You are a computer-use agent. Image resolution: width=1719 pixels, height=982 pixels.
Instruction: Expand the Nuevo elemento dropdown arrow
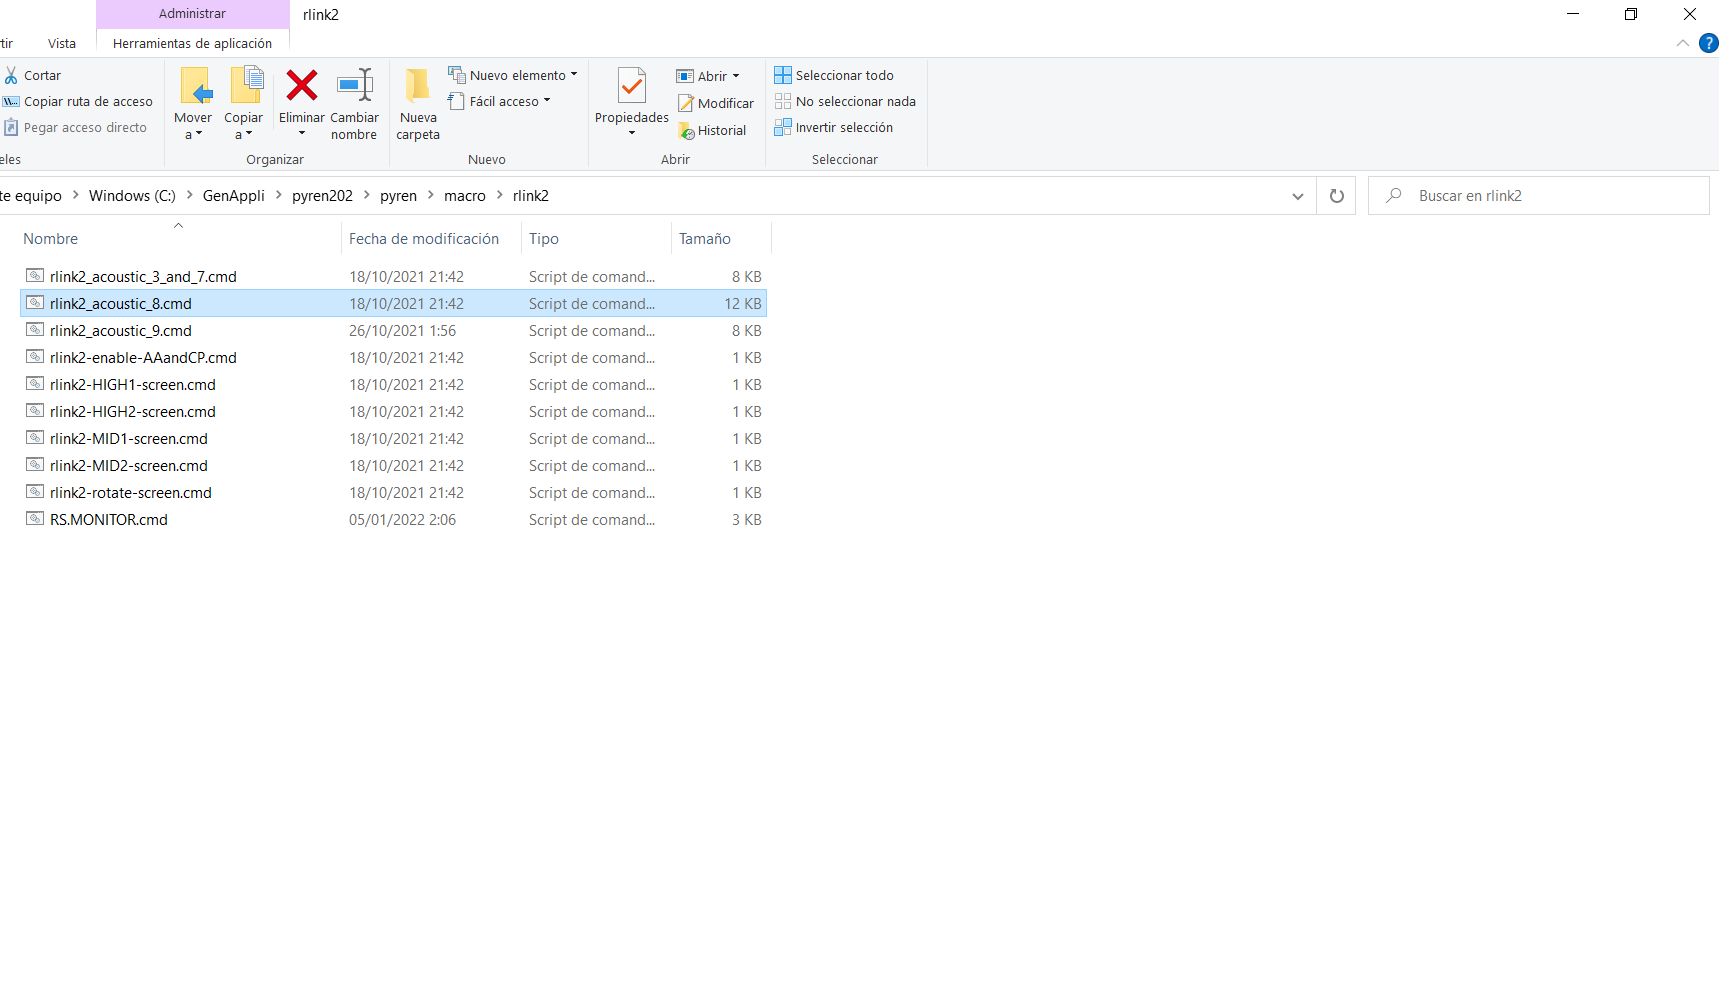click(574, 74)
